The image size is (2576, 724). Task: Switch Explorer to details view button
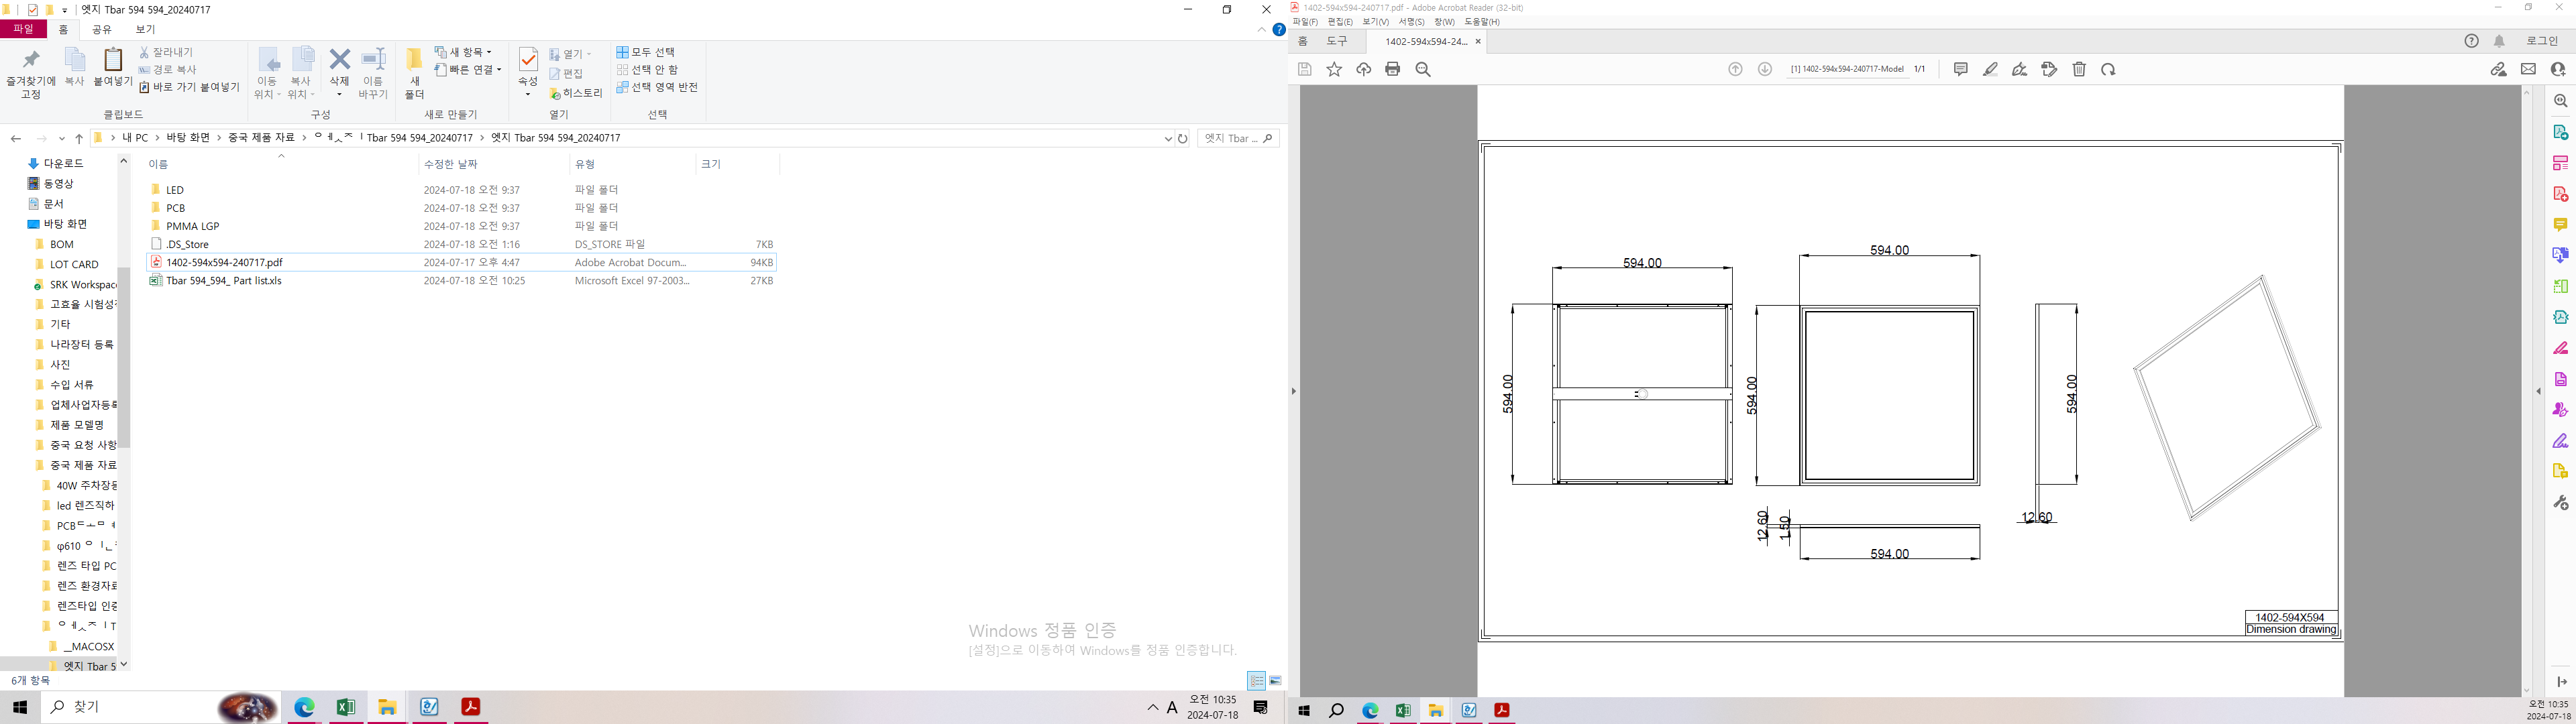1256,681
